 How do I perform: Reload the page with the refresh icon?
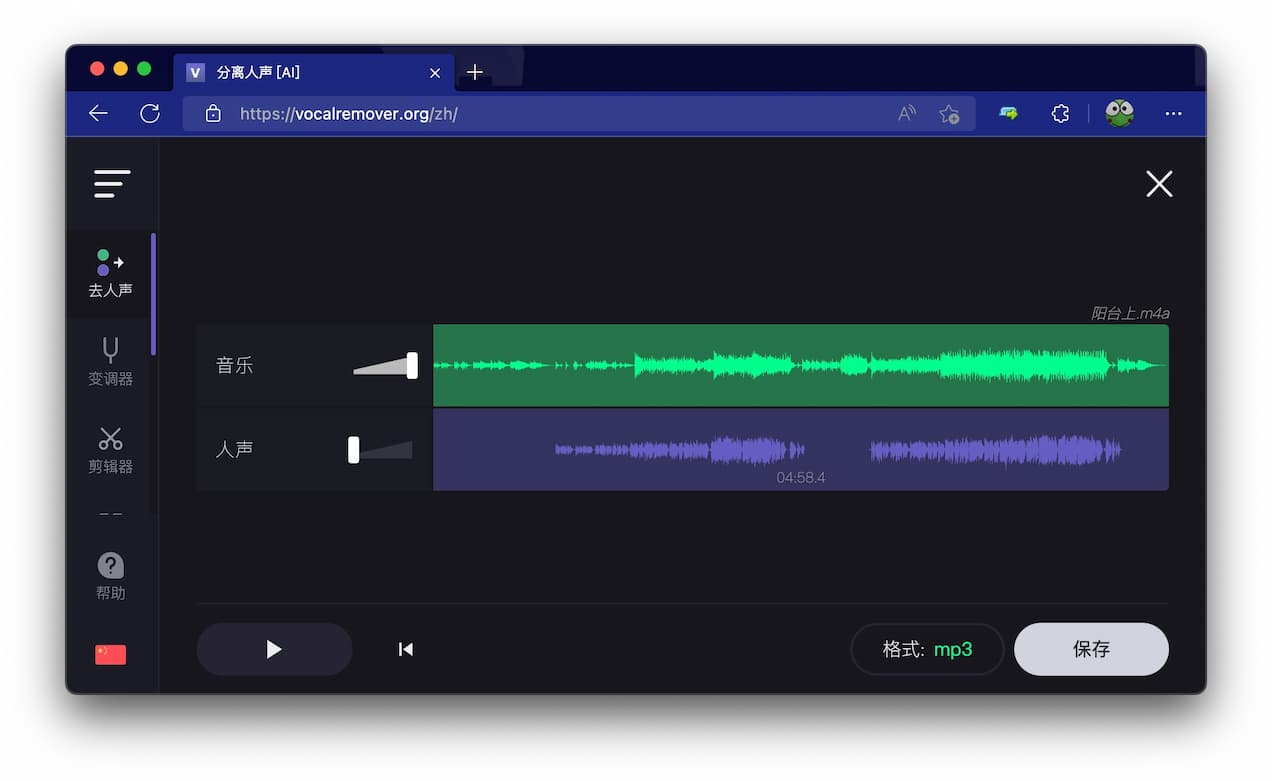coord(150,114)
